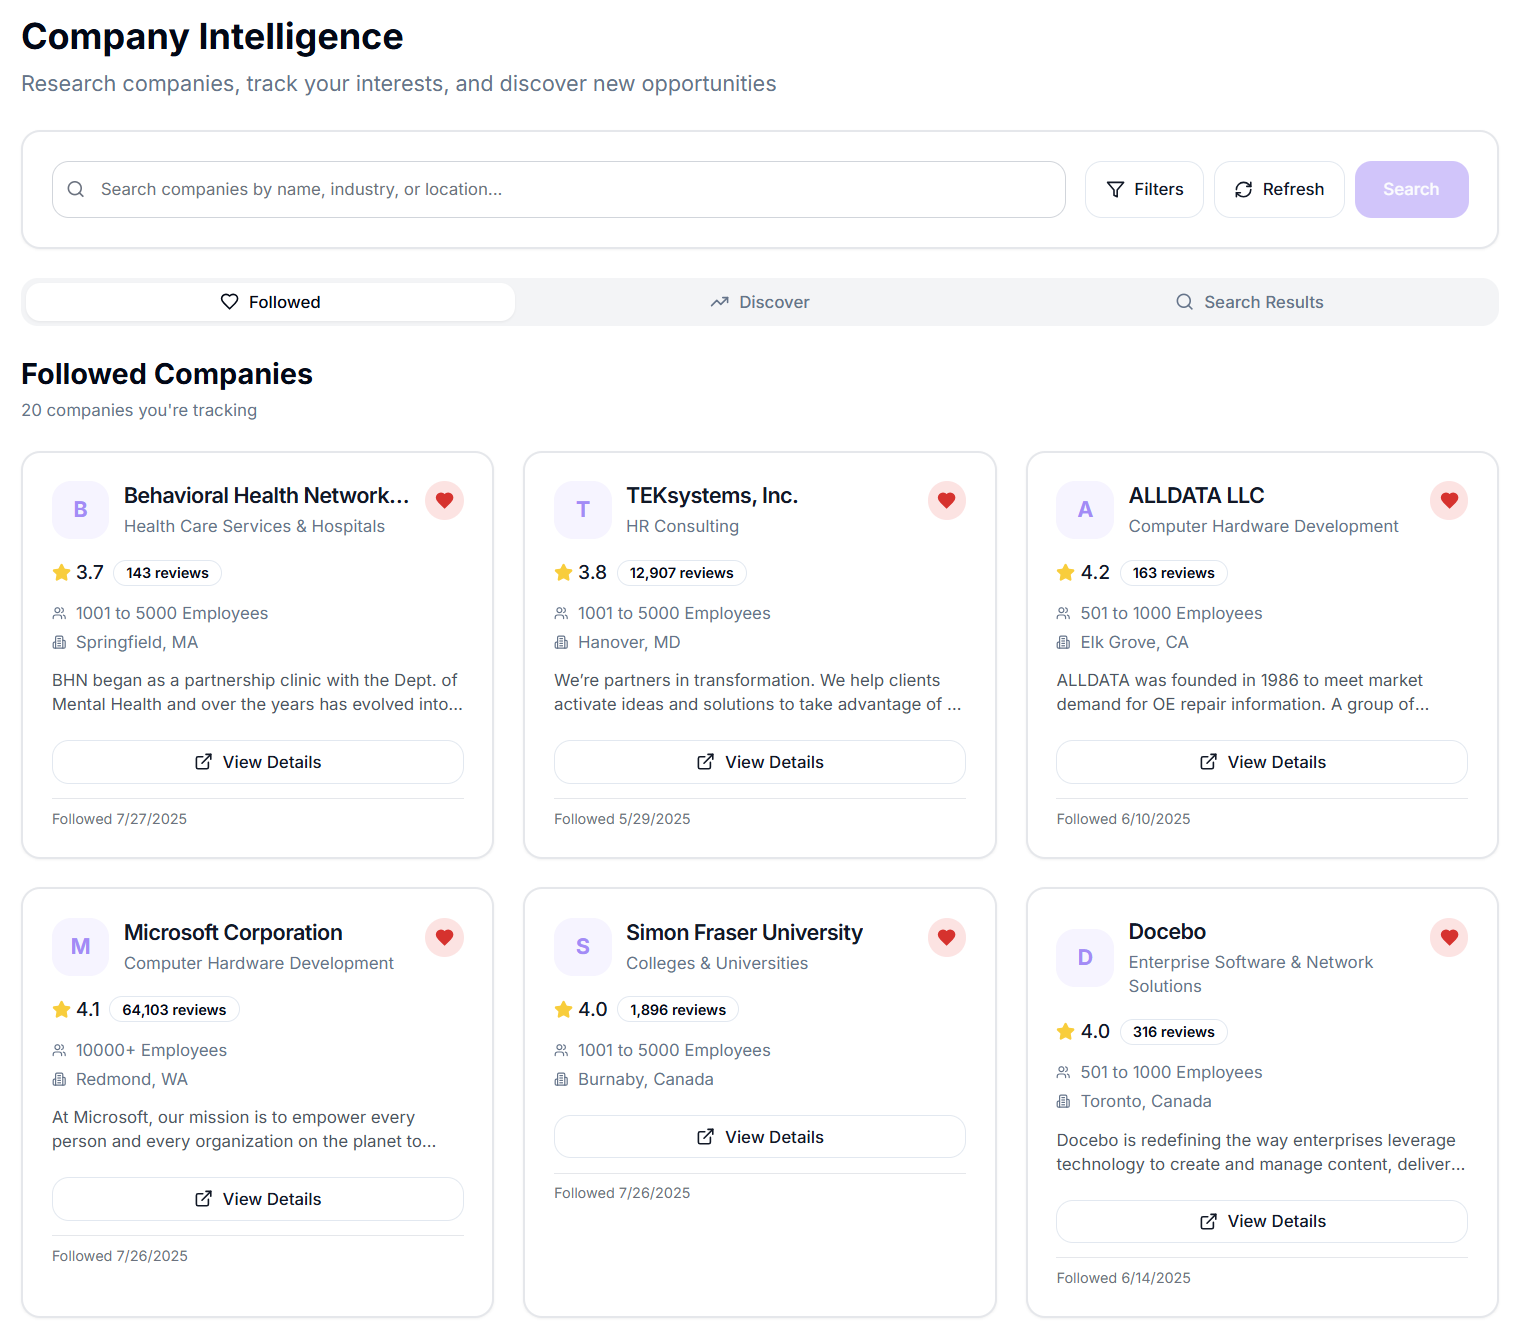This screenshot has width=1522, height=1336.
Task: Click the building icon next to Burnaby, Canada
Action: click(x=561, y=1079)
